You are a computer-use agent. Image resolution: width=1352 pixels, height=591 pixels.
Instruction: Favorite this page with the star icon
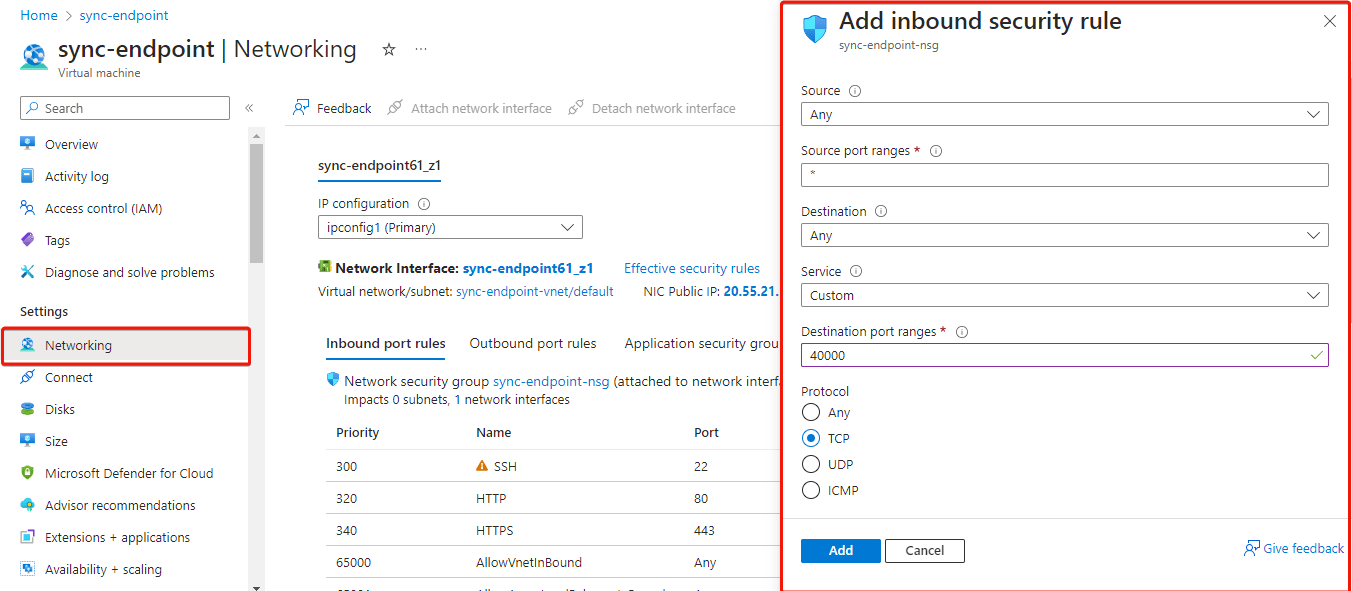tap(389, 49)
